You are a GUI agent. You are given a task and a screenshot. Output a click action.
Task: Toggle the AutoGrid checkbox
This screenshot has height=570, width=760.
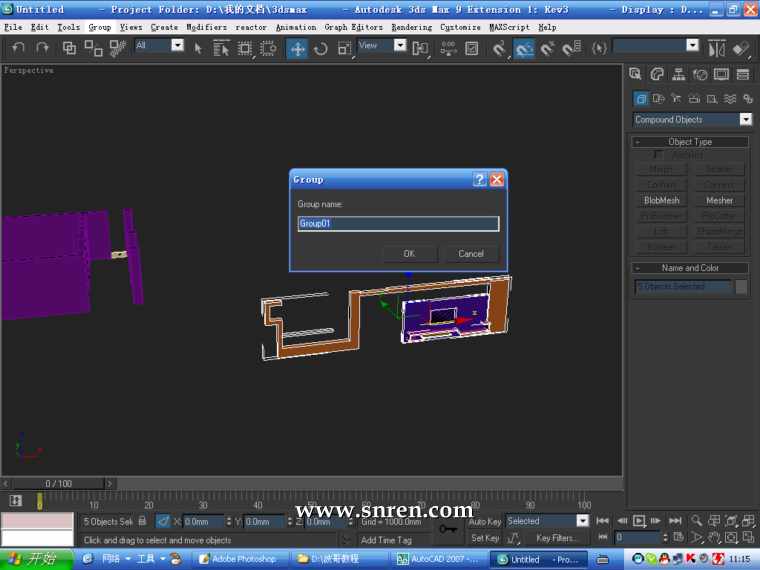click(x=657, y=155)
